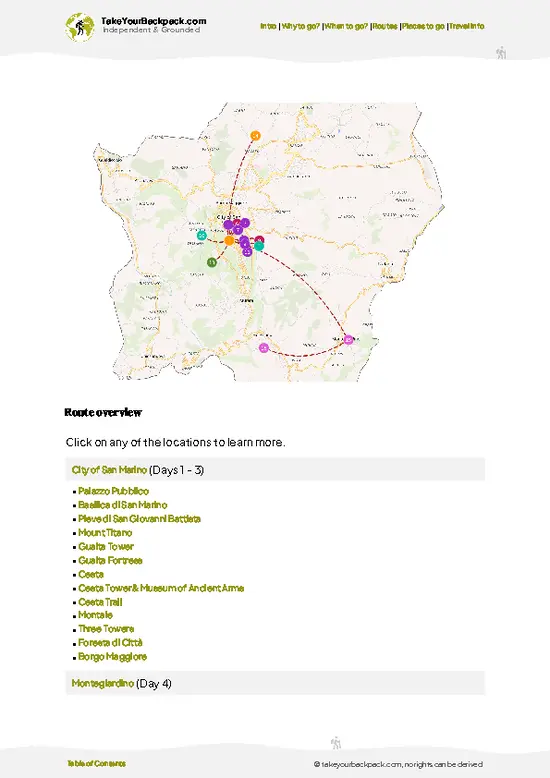The height and width of the screenshot is (778, 550).
Task: Open the Foresta di Città link
Action: (x=110, y=643)
